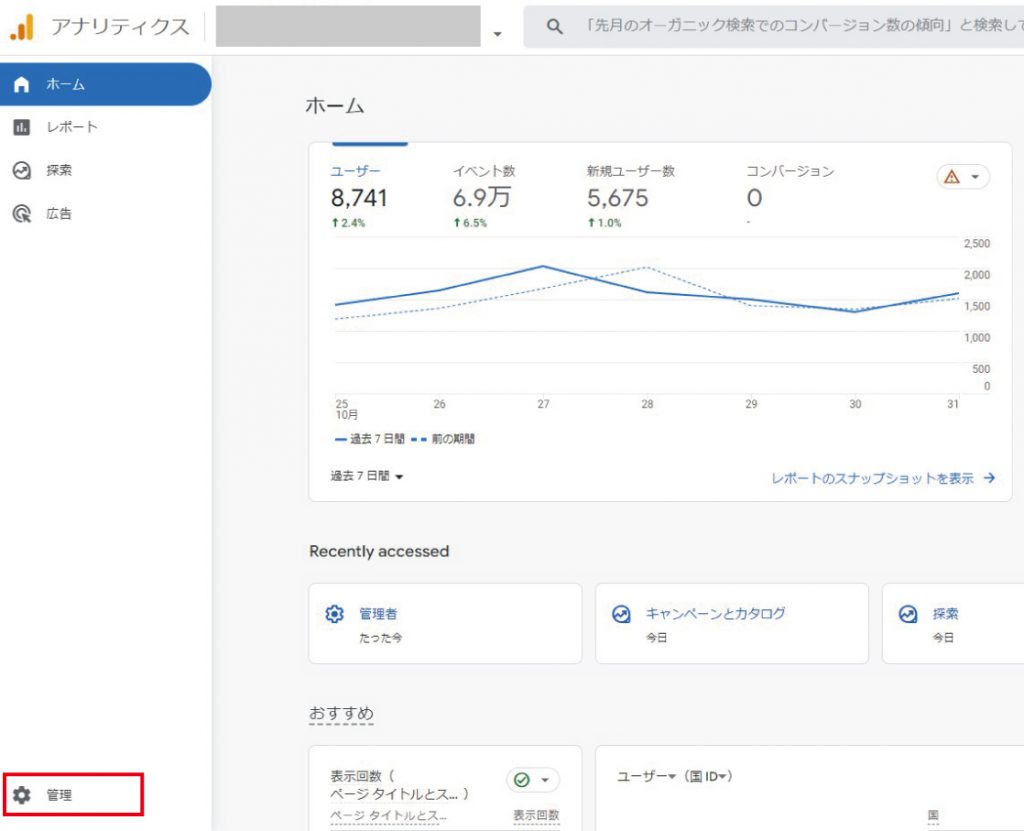The image size is (1024, 831).
Task: Click the レポート bar chart icon
Action: [22, 127]
